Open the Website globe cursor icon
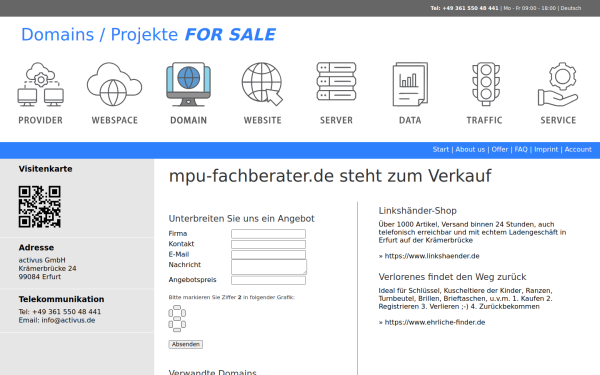Viewport: 600px width, 375px height. (262, 84)
